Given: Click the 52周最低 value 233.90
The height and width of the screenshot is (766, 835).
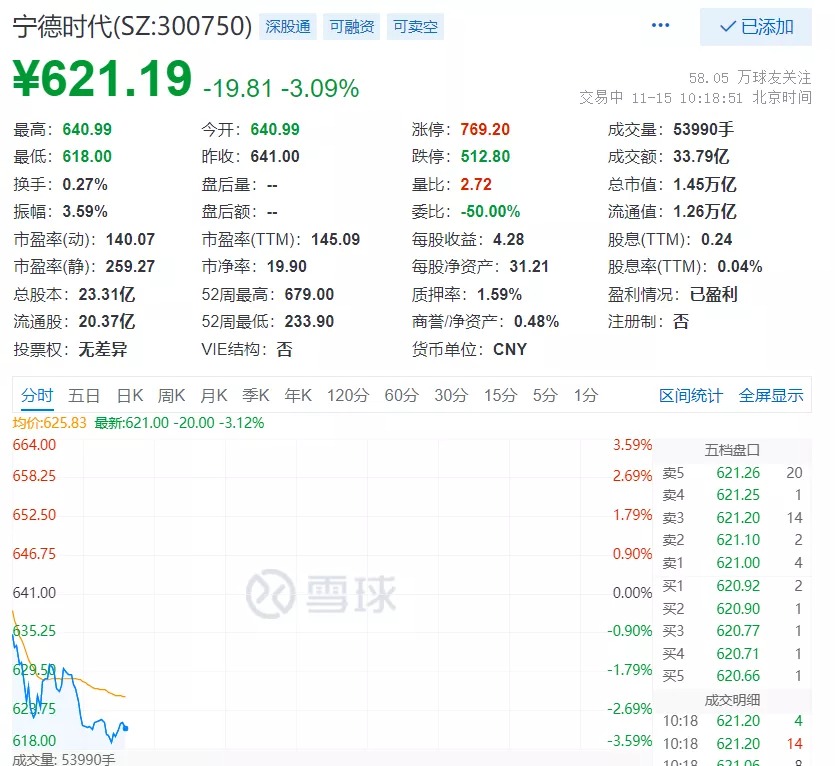Looking at the screenshot, I should 309,321.
